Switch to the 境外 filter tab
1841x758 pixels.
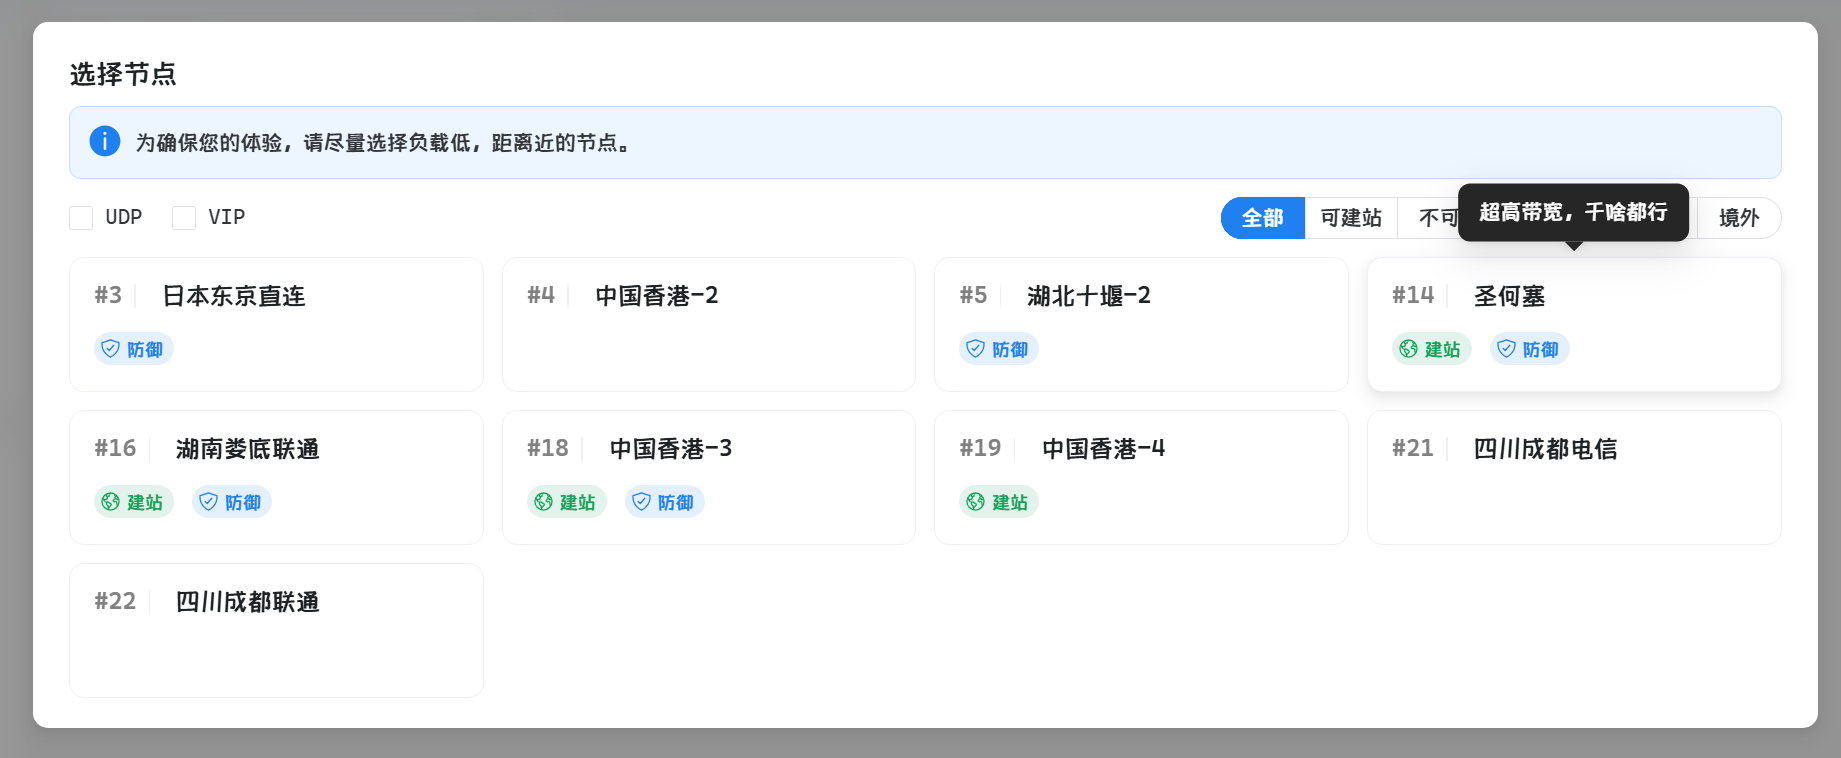coord(1738,218)
